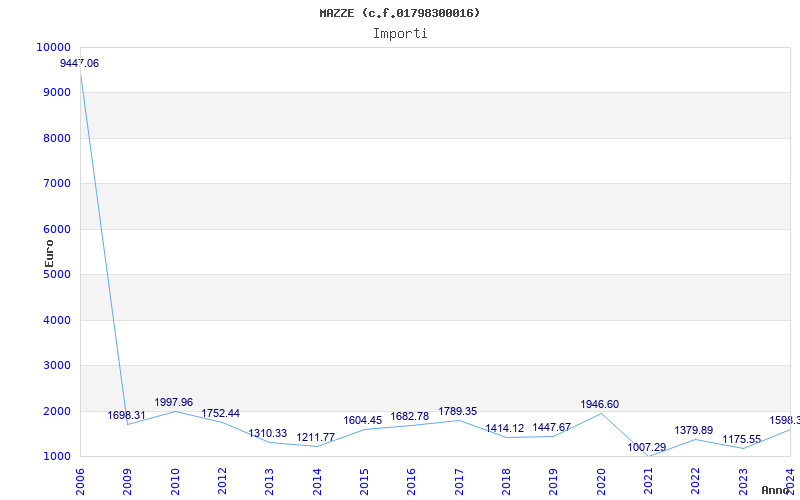This screenshot has height=500, width=800.
Task: Click the 2019 year label
Action: (x=554, y=481)
